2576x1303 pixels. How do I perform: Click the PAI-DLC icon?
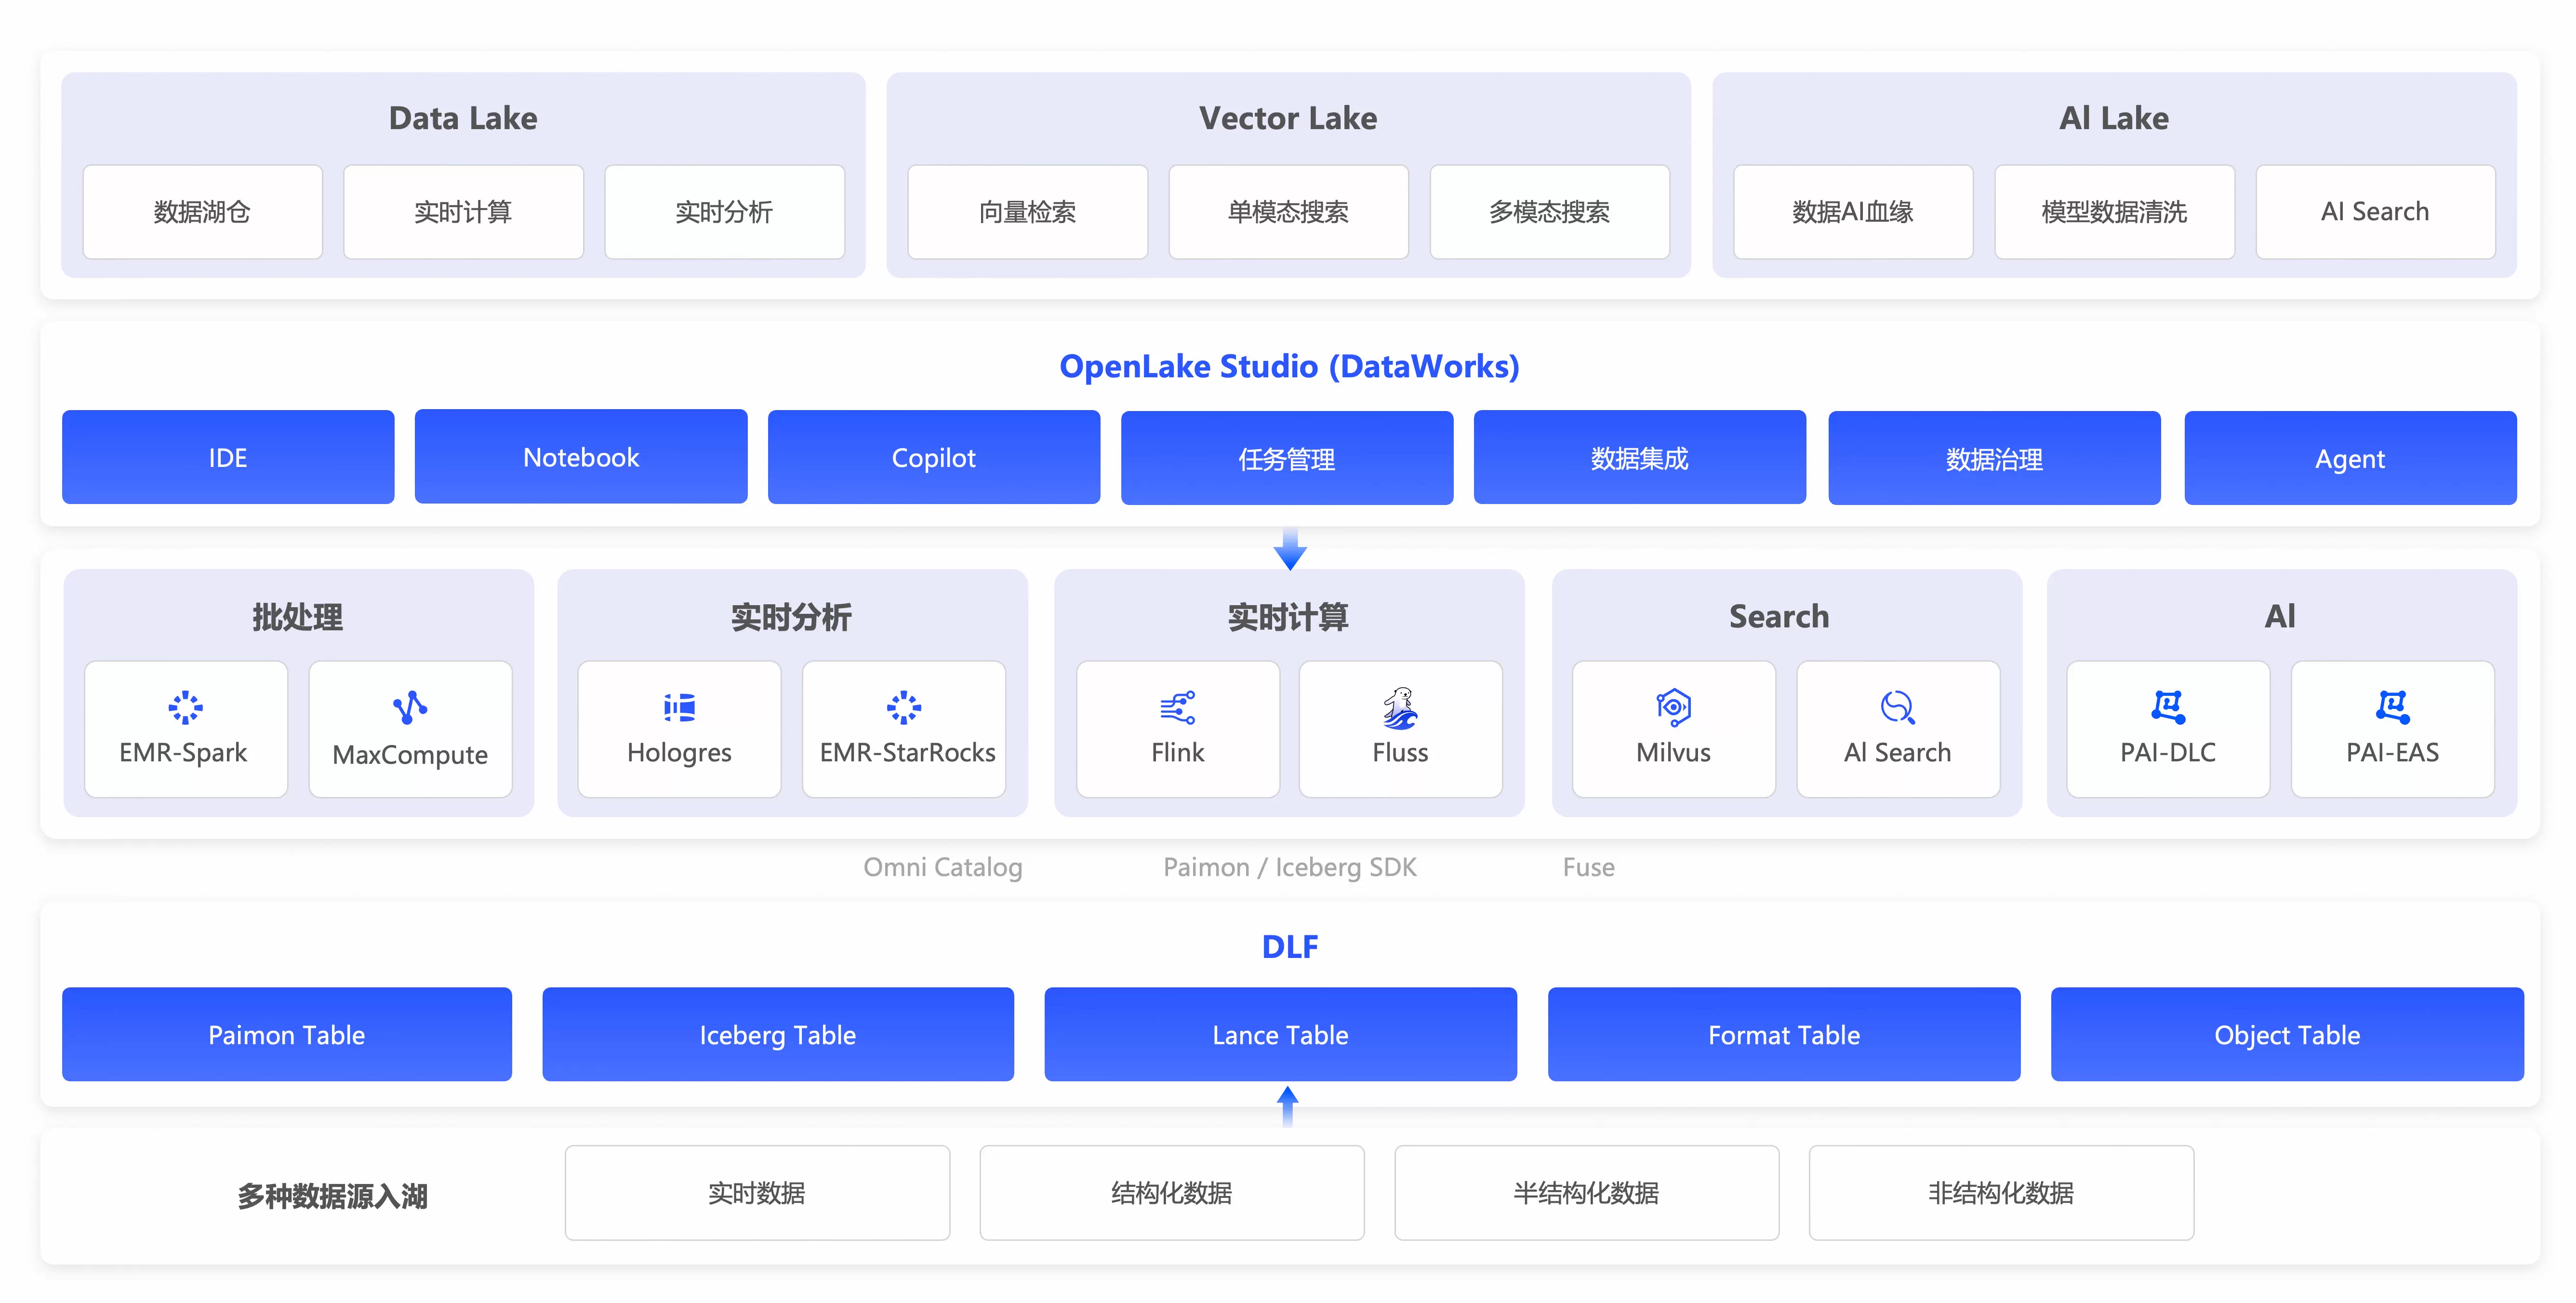point(2168,708)
